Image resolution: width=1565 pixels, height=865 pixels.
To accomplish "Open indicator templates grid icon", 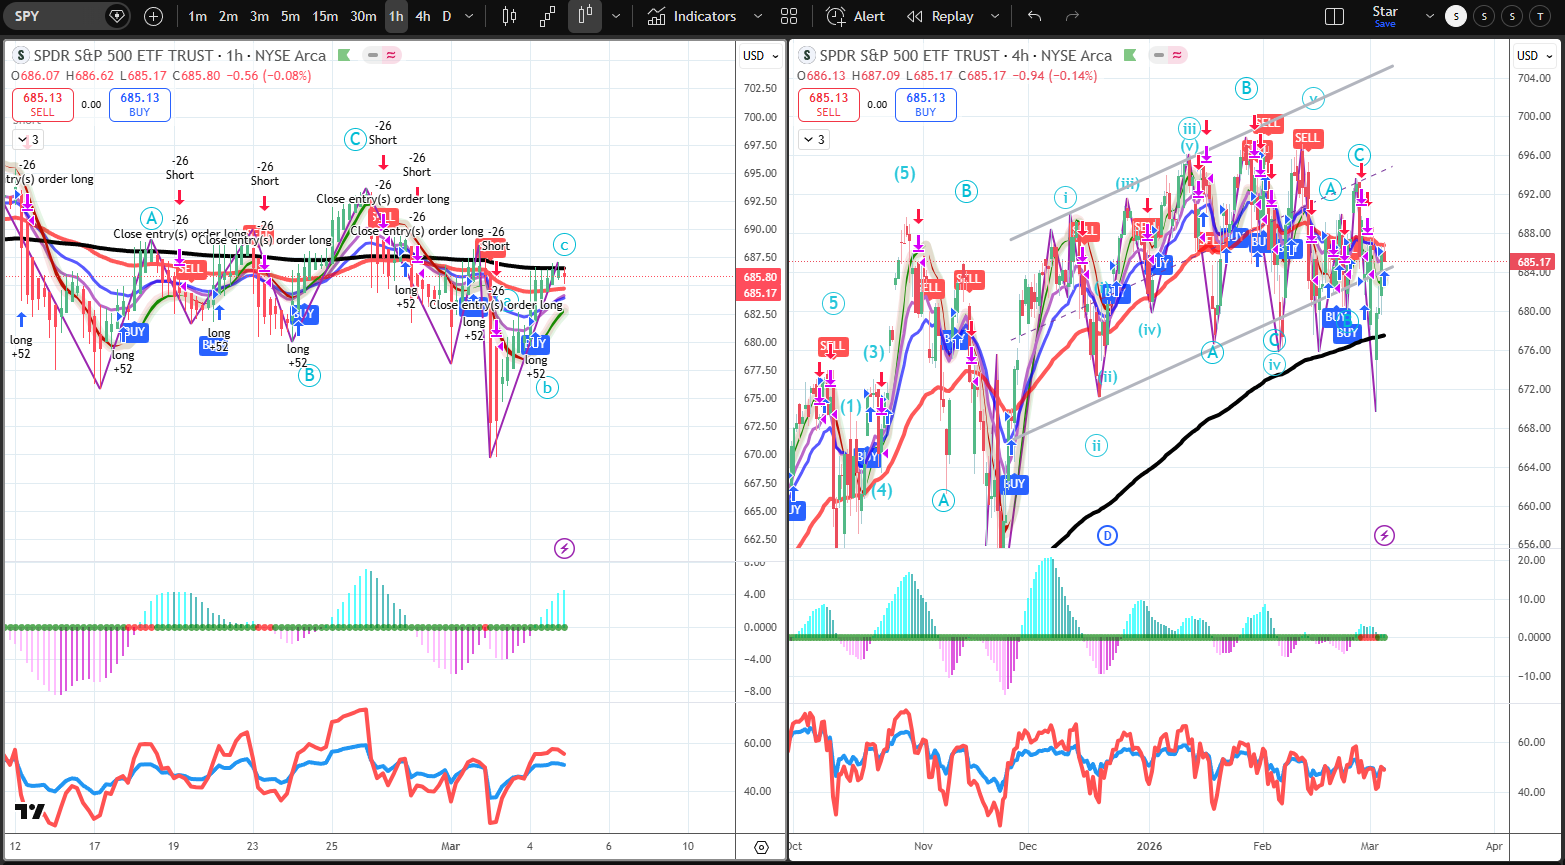I will coord(789,16).
